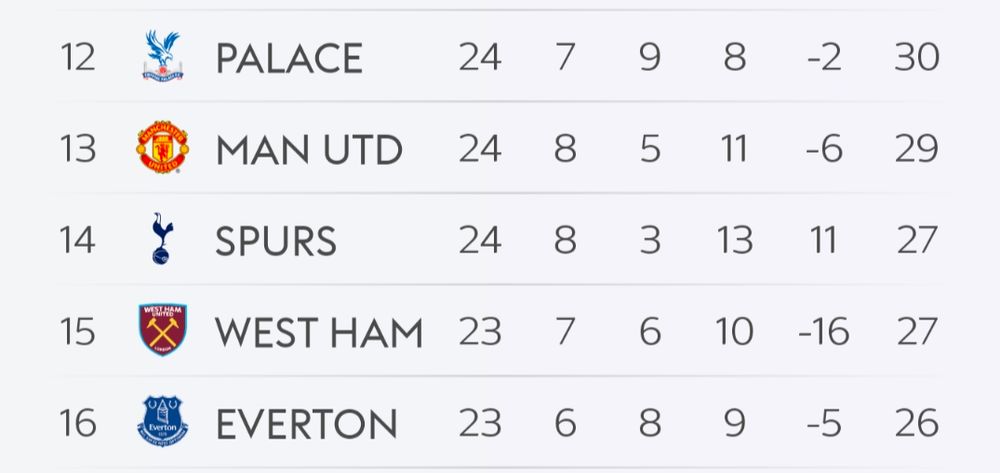This screenshot has height=473, width=1000.
Task: Click position number 12 in table
Action: (x=77, y=58)
